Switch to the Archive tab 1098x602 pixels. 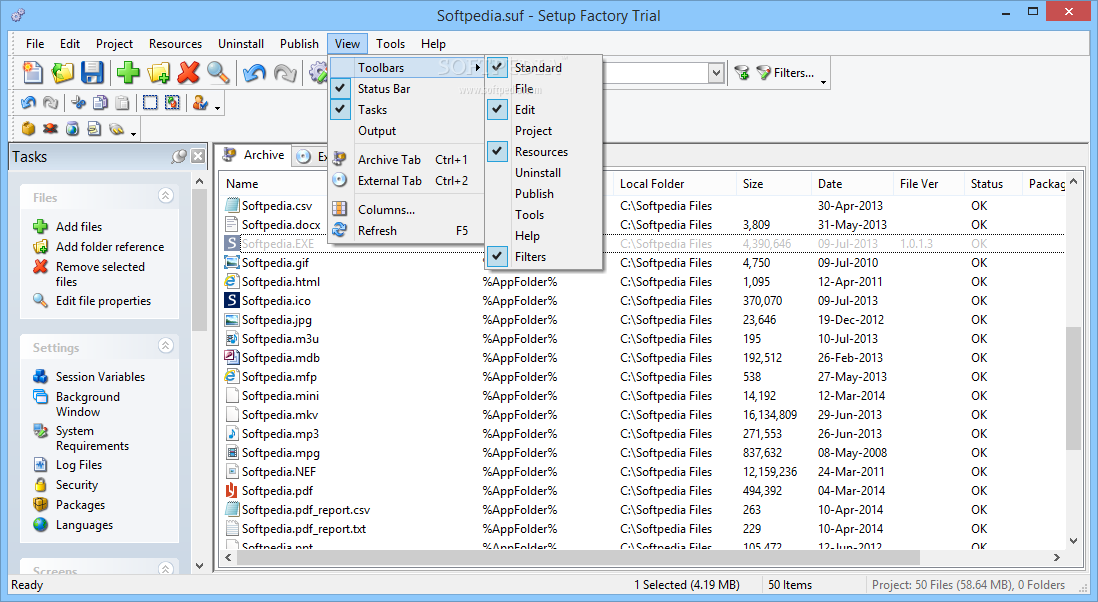(x=253, y=155)
